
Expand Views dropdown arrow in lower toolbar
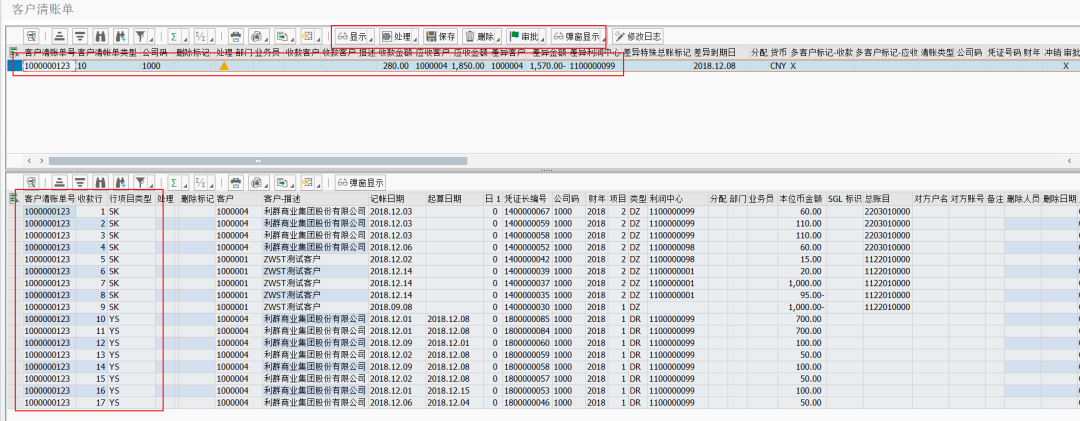coord(267,184)
